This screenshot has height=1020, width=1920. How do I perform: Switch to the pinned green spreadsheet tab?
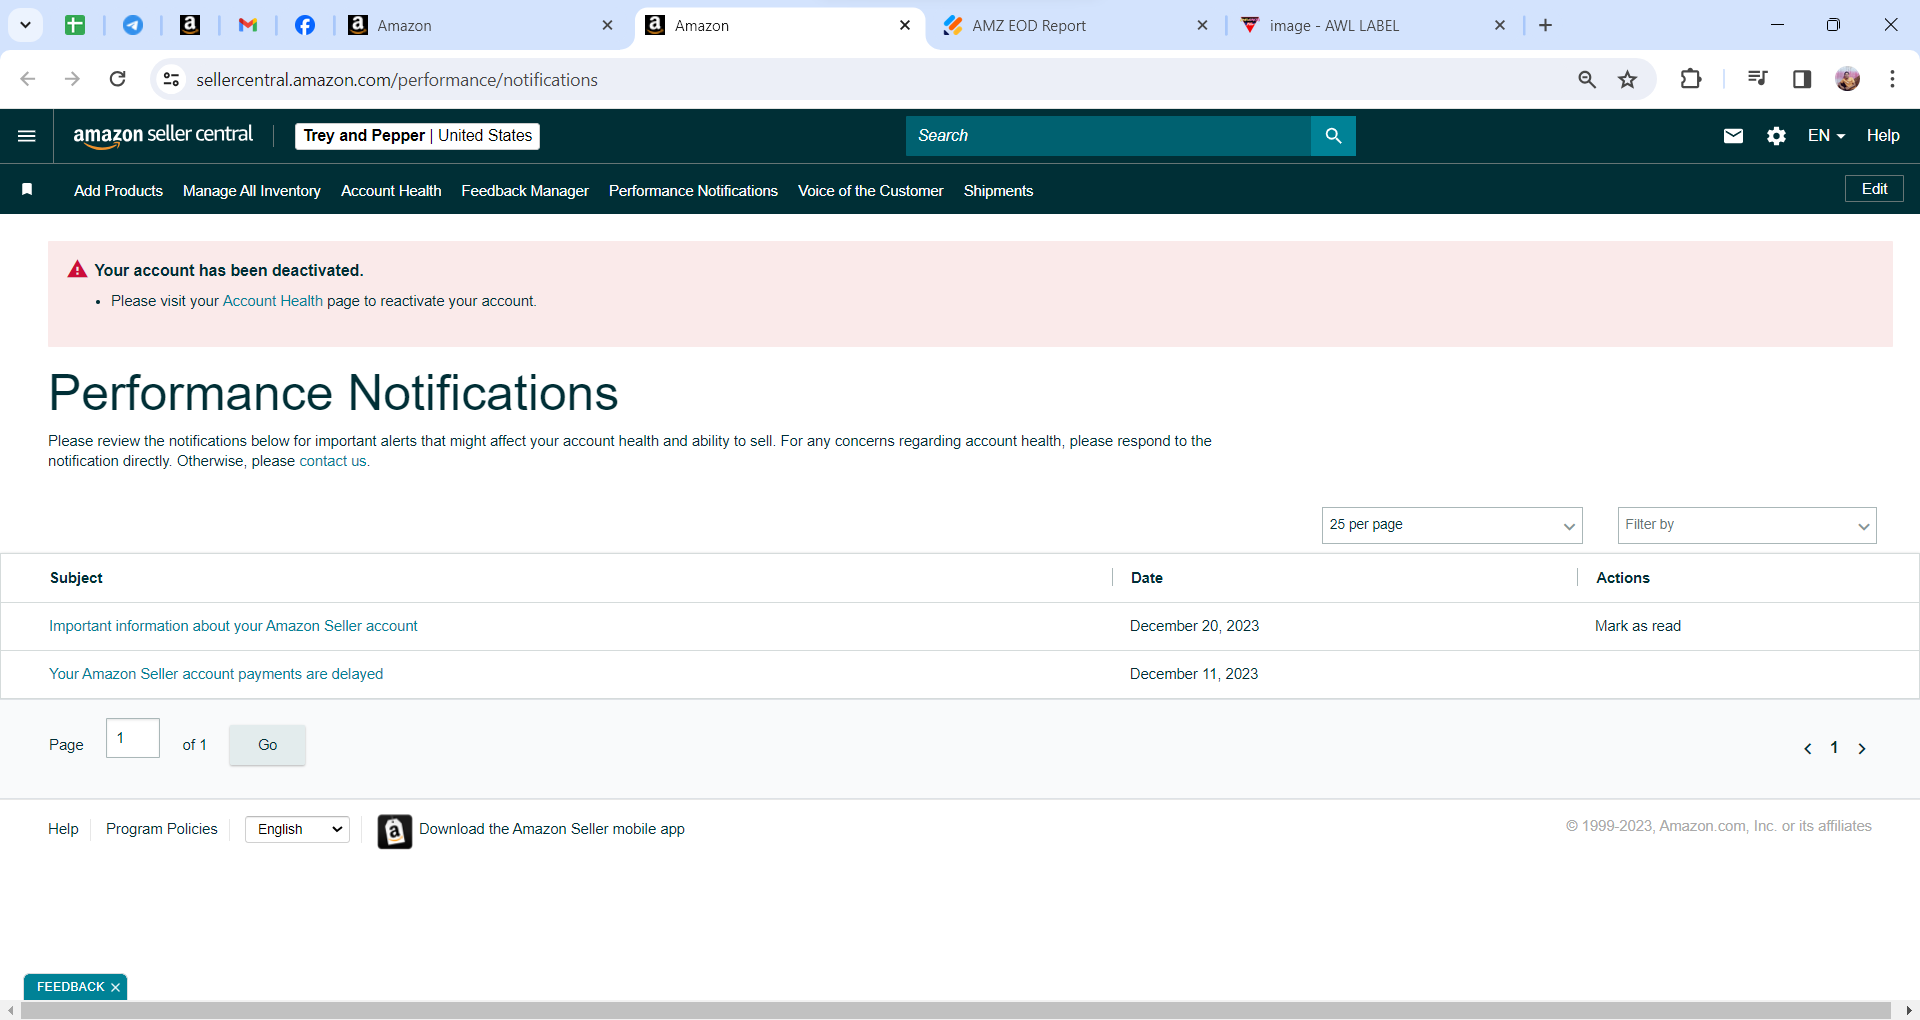pyautogui.click(x=75, y=25)
